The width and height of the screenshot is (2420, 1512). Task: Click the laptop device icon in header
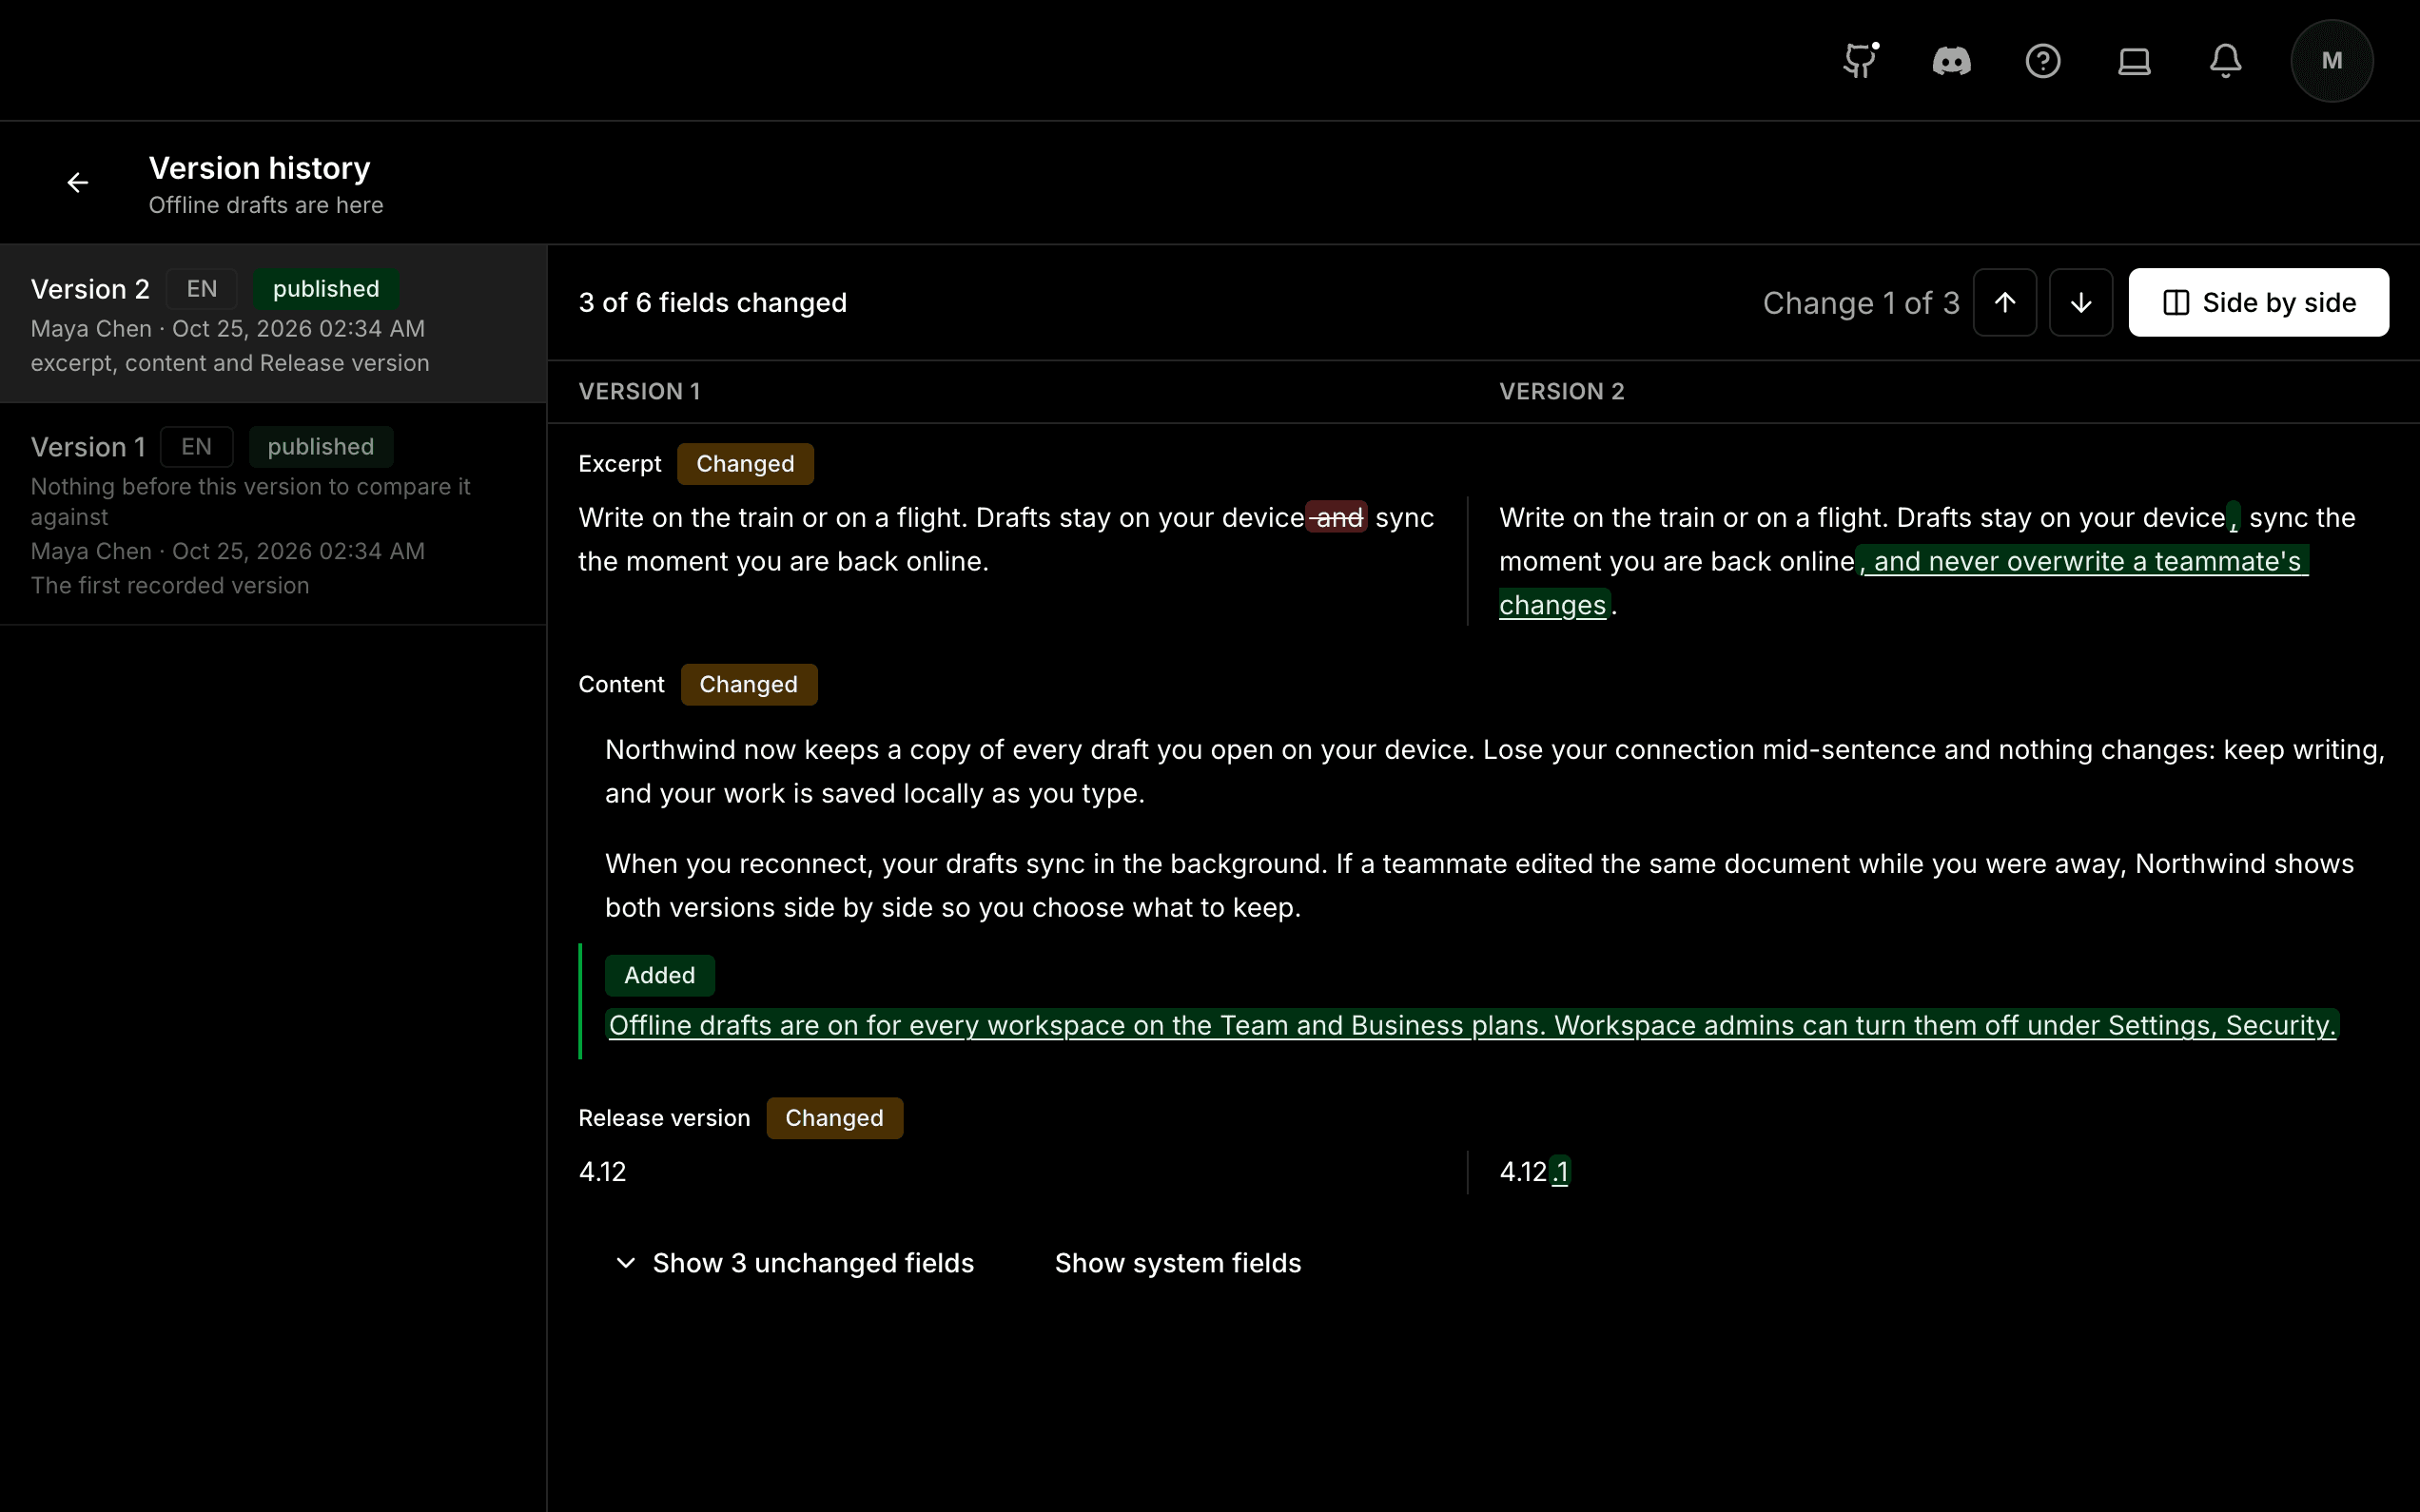click(2134, 61)
